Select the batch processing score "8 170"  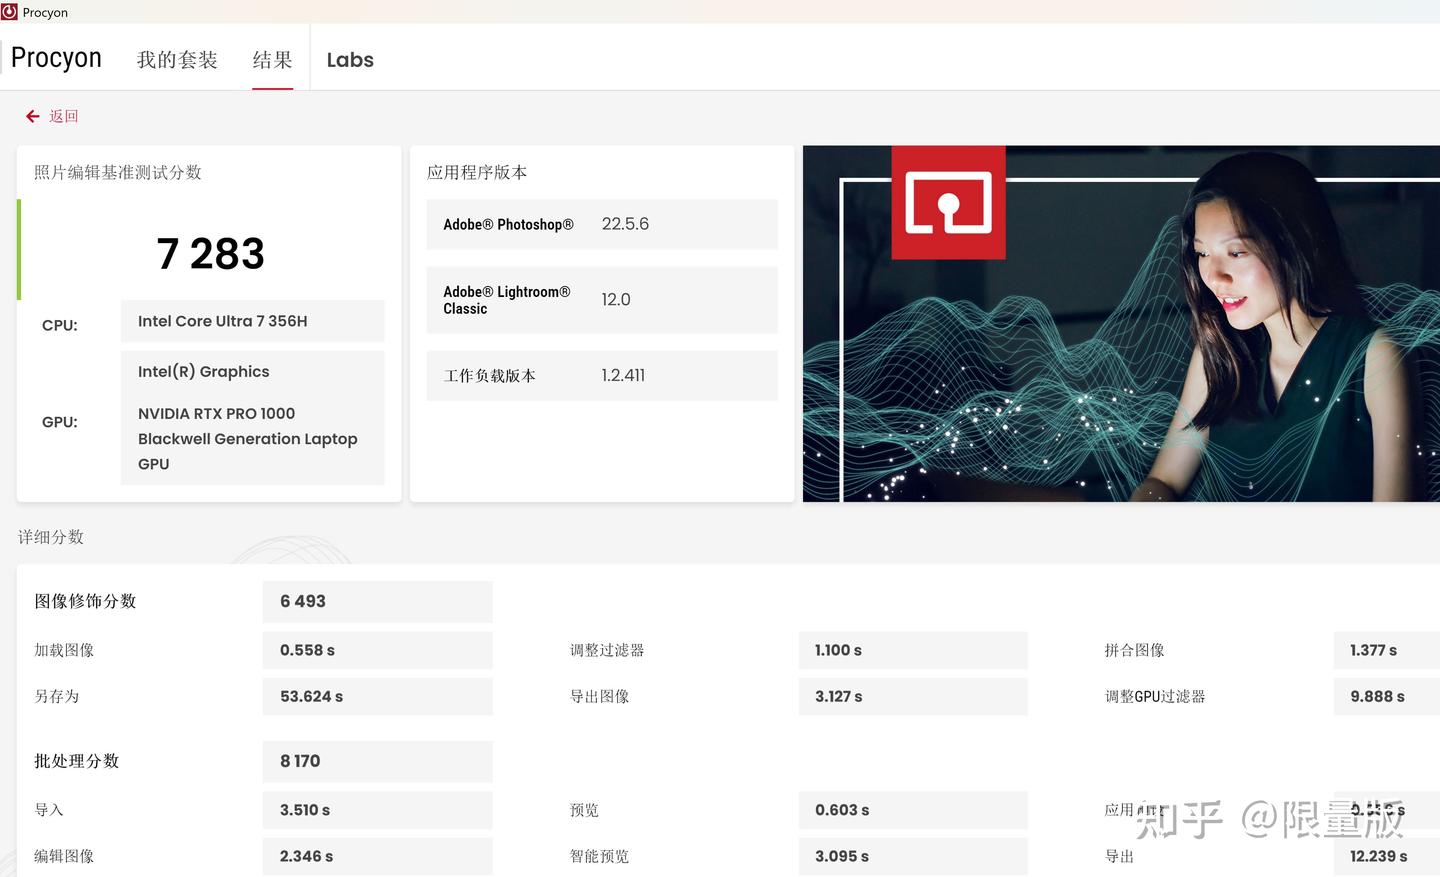(x=300, y=761)
